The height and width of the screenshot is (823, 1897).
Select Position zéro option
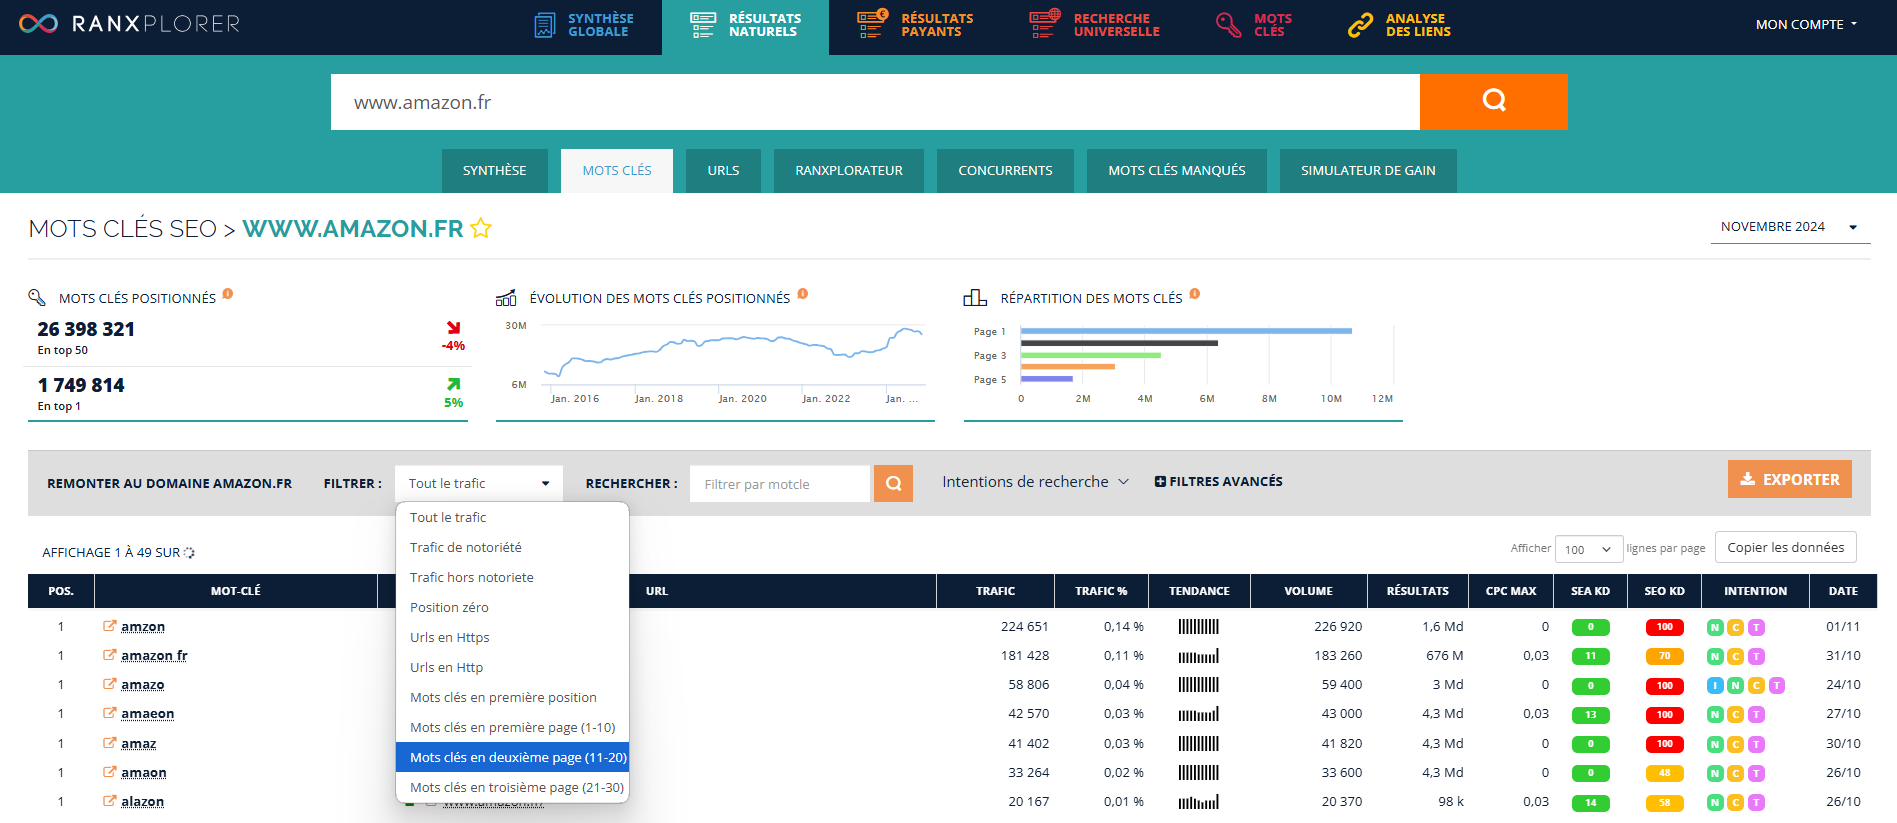(512, 607)
